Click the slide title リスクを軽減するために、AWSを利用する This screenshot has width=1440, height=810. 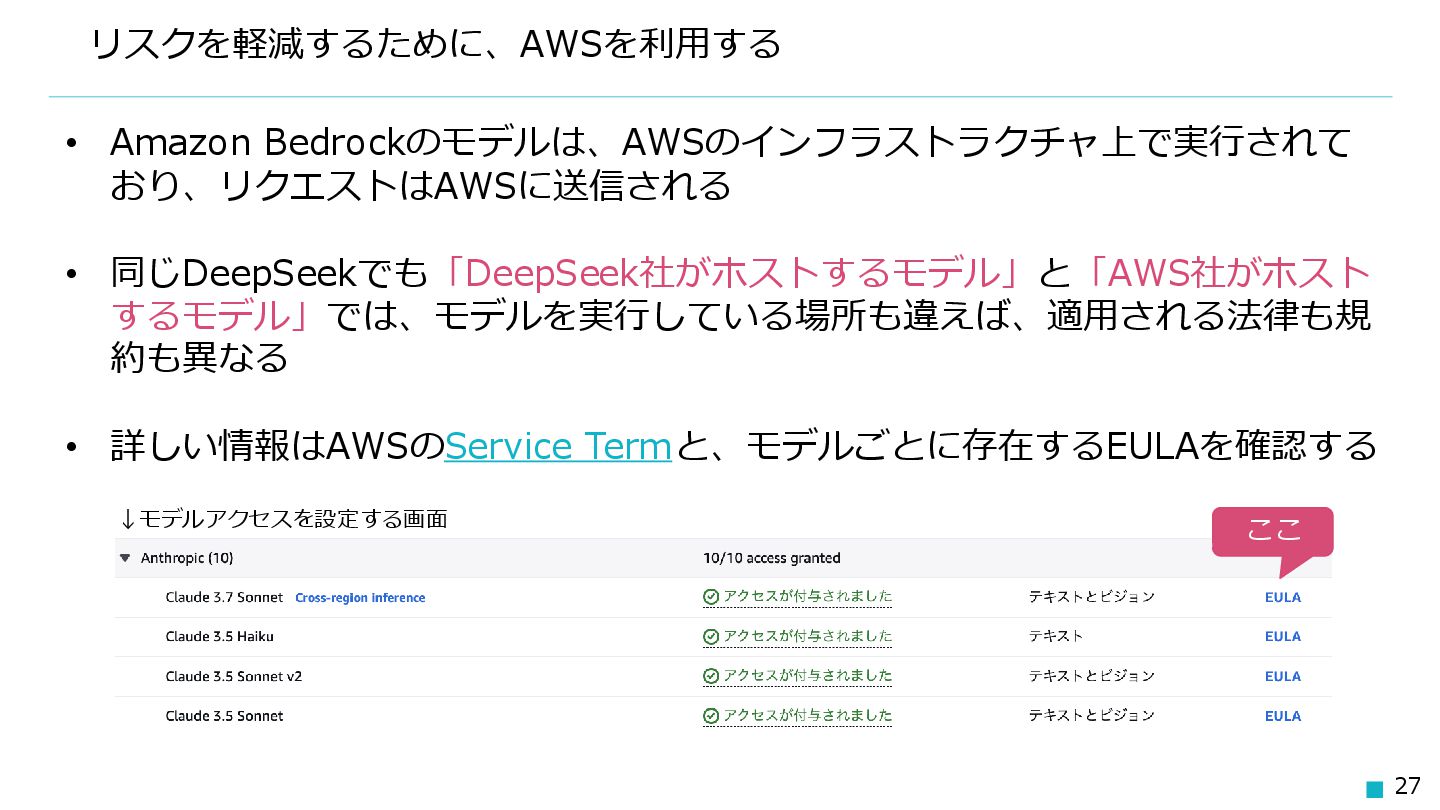pyautogui.click(x=436, y=44)
